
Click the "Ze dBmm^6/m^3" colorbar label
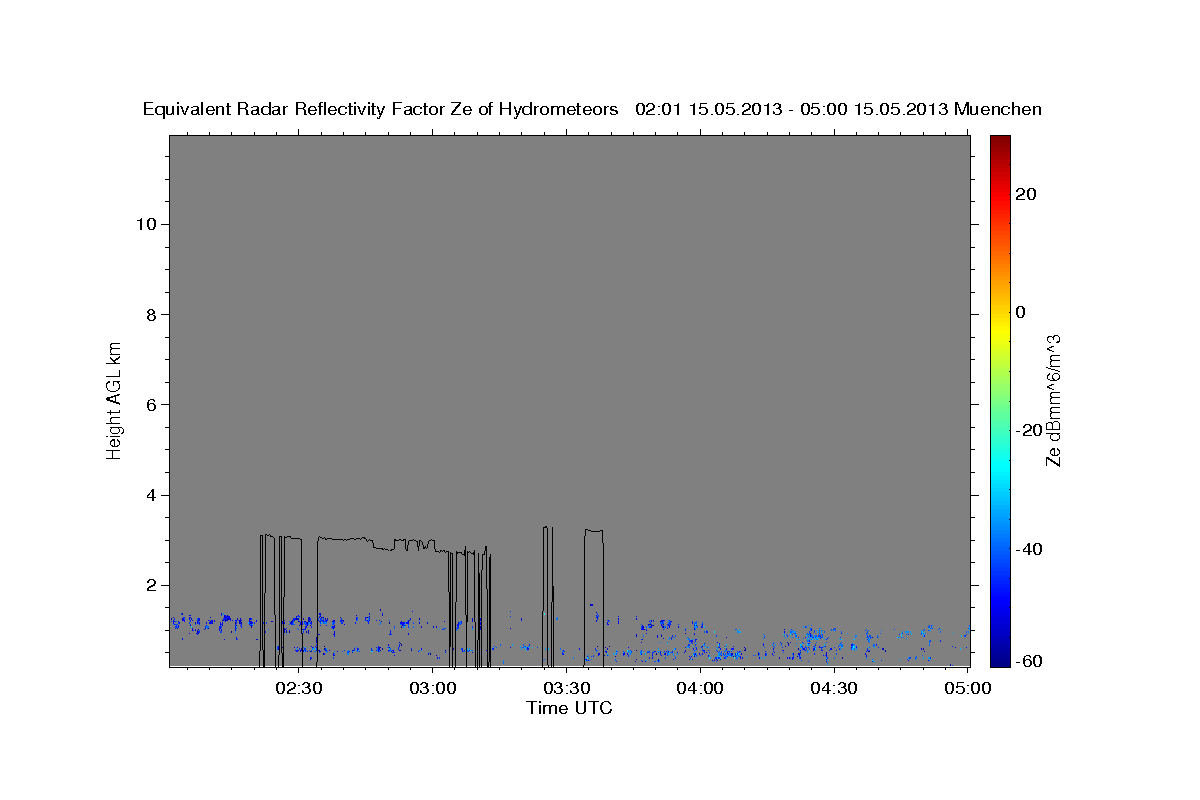pyautogui.click(x=1053, y=400)
